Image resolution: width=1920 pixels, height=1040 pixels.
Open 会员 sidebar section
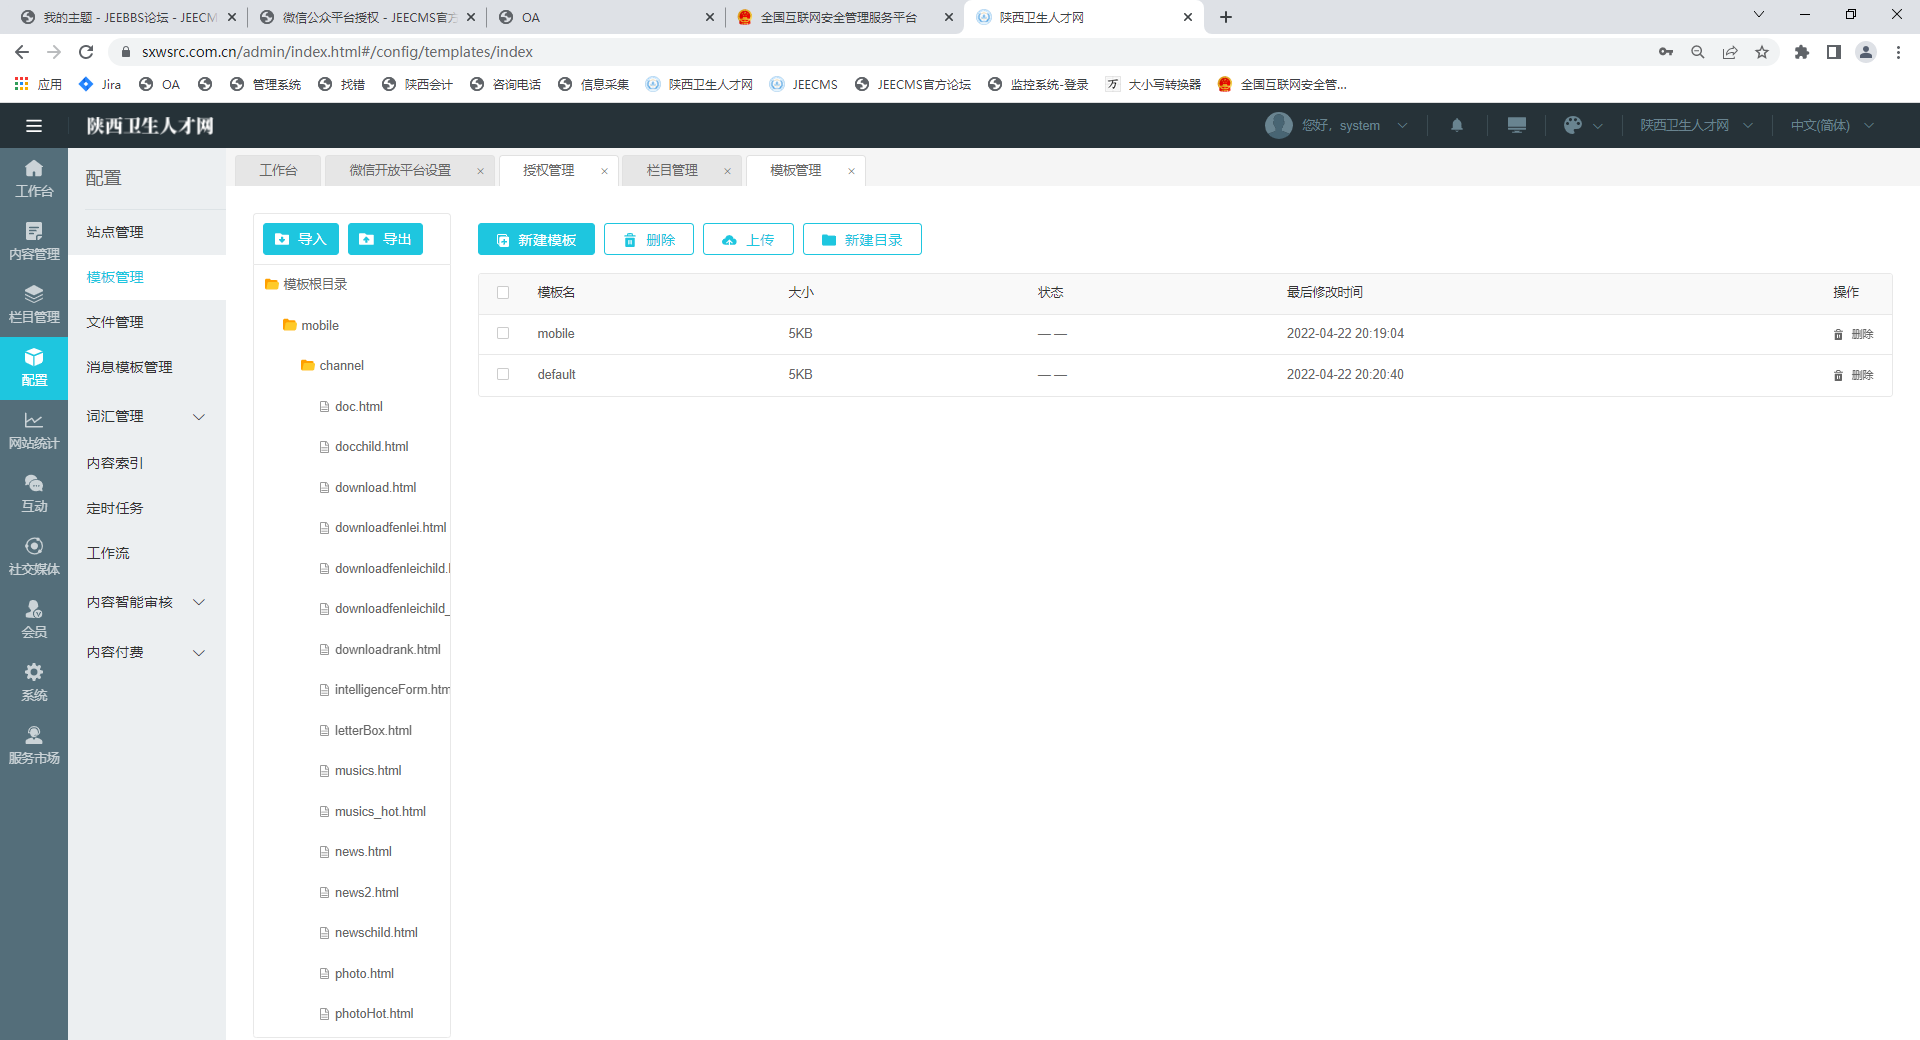34,620
